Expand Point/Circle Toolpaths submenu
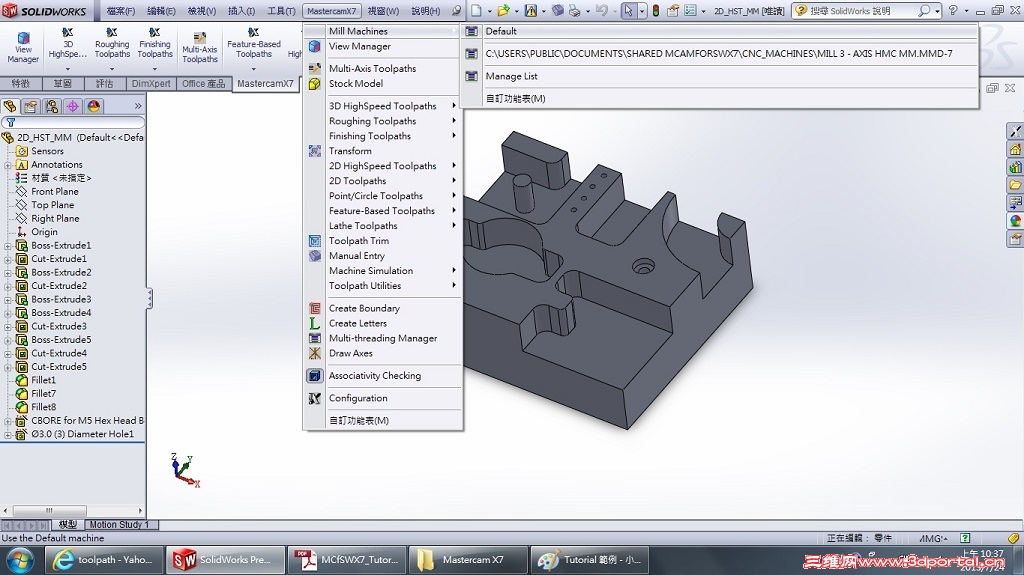Viewport: 1024px width, 575px height. [384, 196]
